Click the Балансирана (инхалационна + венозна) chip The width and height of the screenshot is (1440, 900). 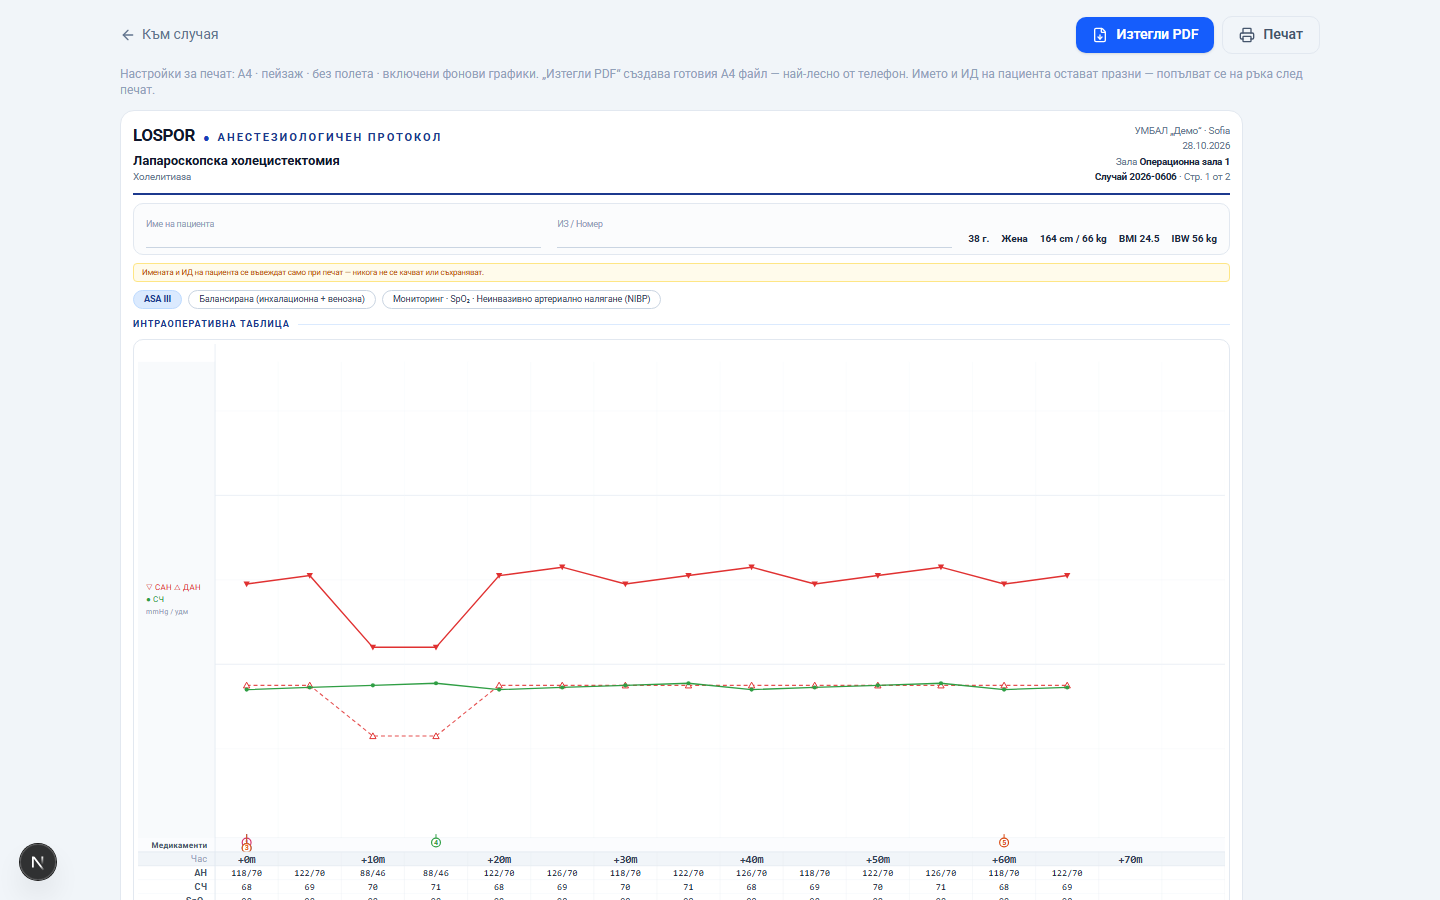(282, 299)
